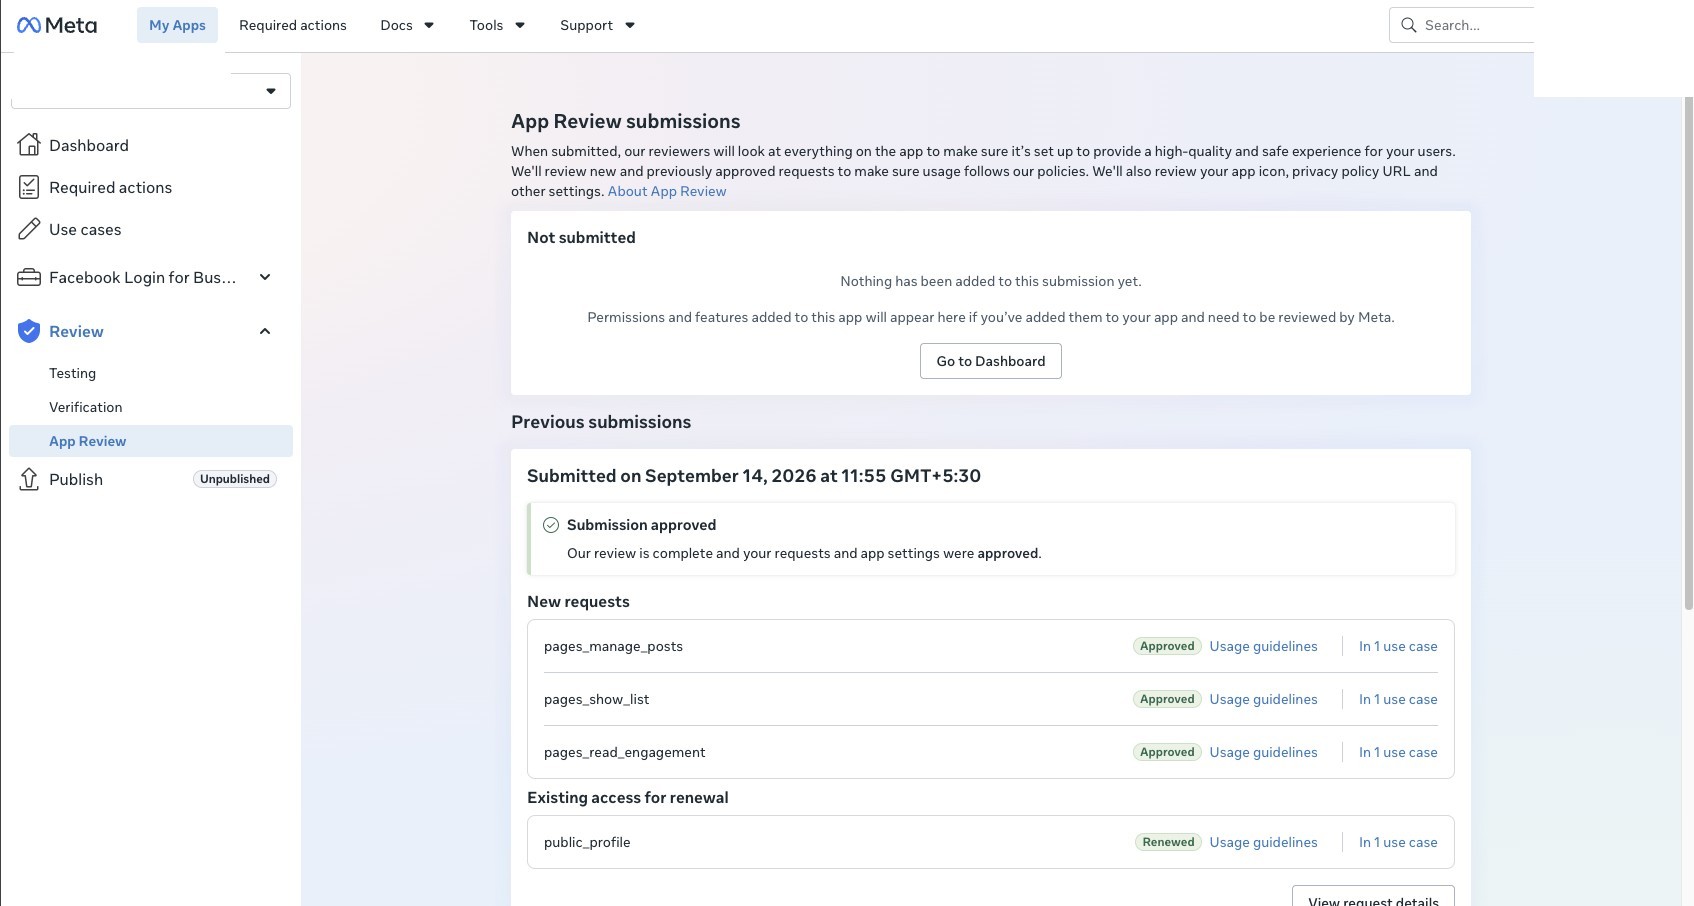Click the Search input field

tap(1461, 25)
